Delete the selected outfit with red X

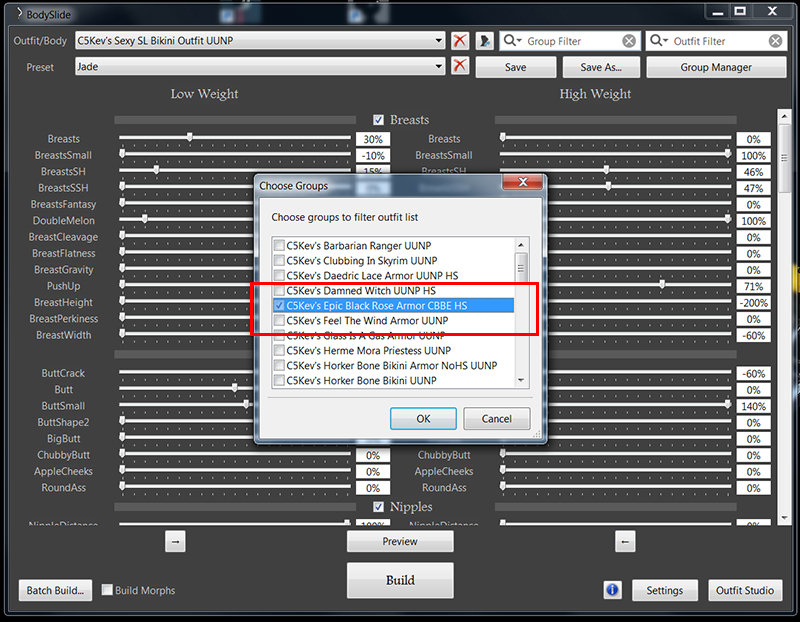(x=460, y=41)
